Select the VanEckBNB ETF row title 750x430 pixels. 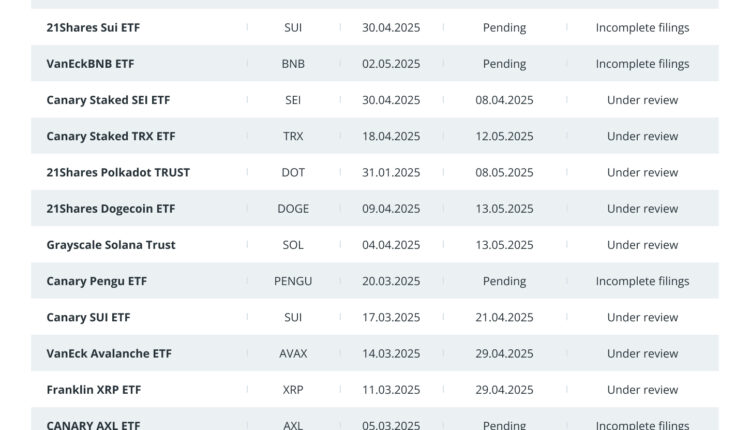pos(90,64)
